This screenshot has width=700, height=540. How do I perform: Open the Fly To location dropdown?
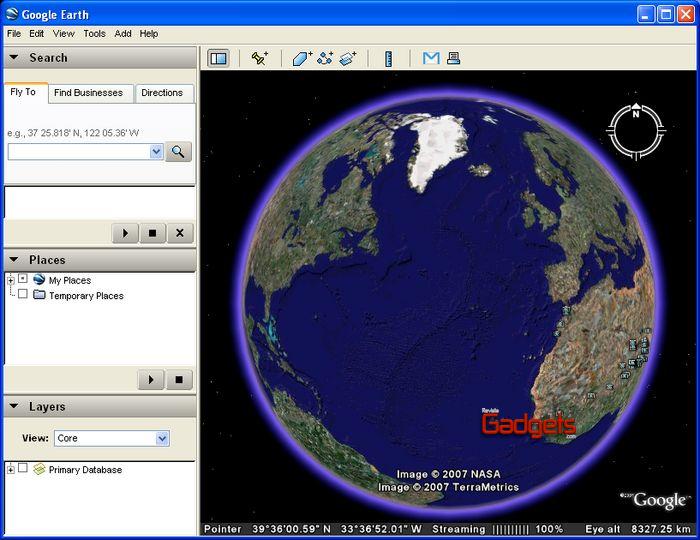(x=156, y=152)
